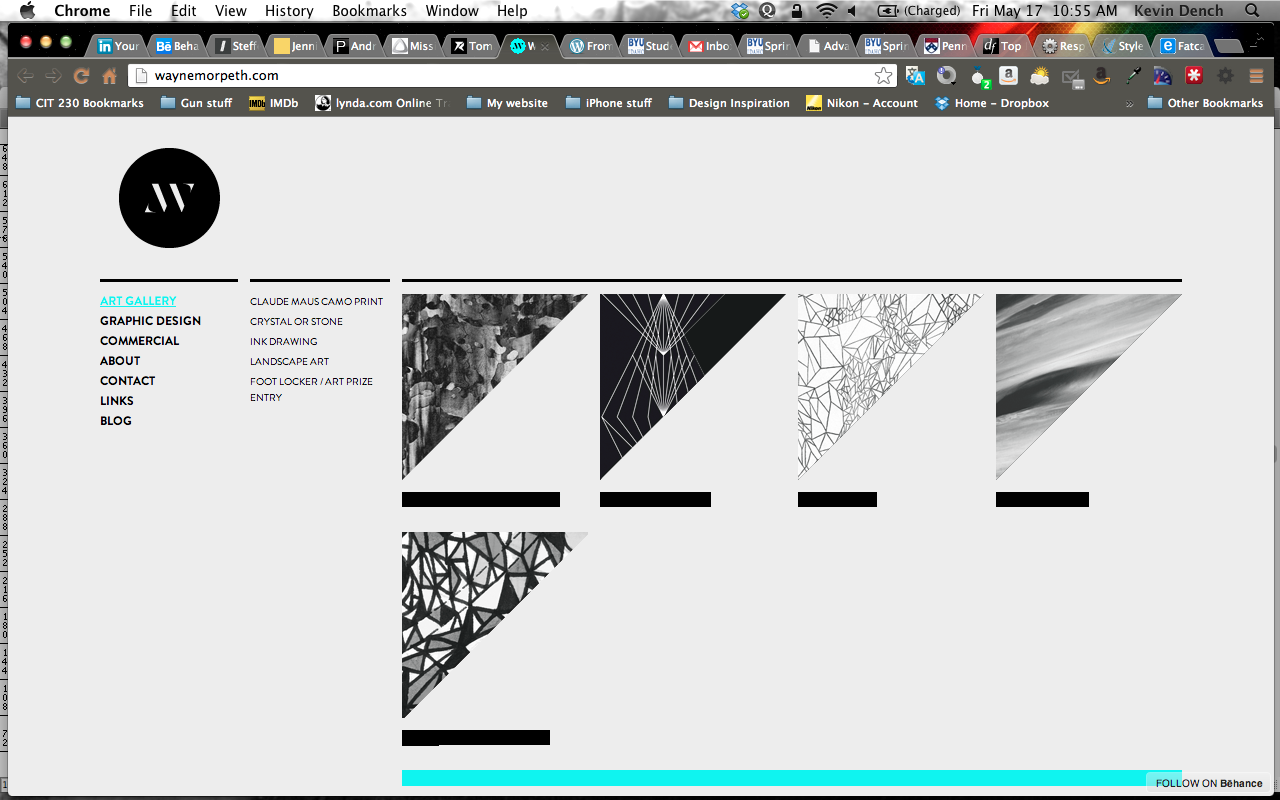Open the Commercial section link
The width and height of the screenshot is (1280, 800).
click(x=139, y=341)
